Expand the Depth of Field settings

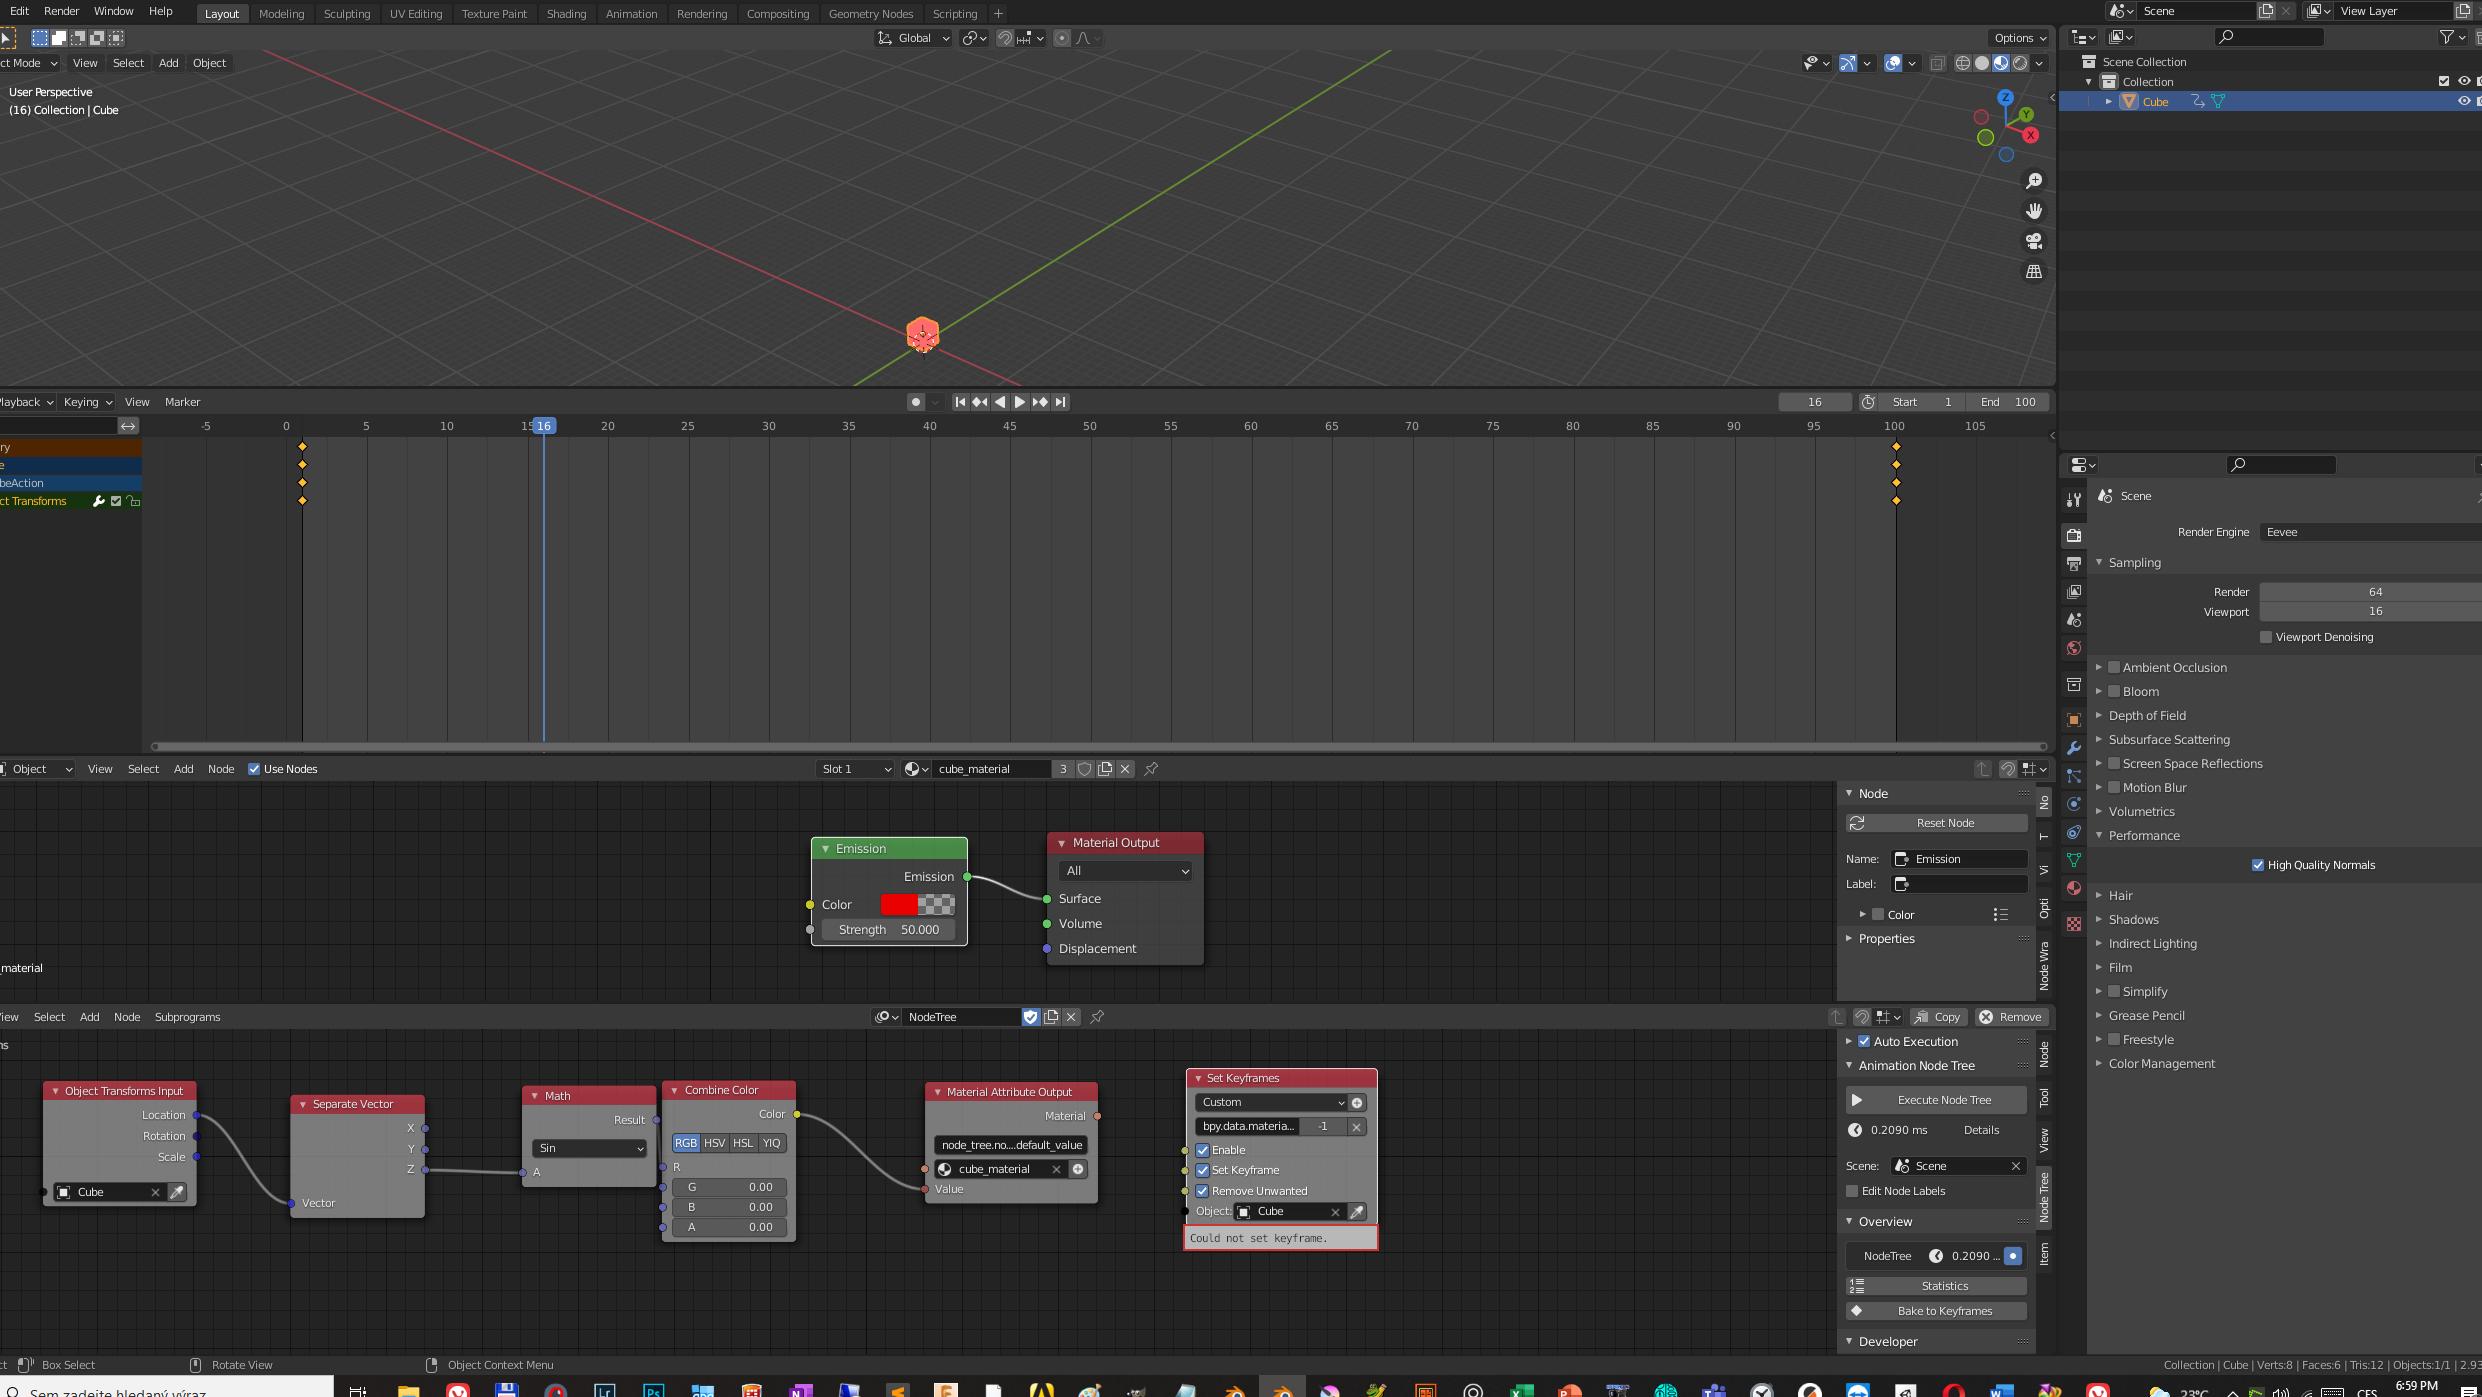click(2098, 714)
